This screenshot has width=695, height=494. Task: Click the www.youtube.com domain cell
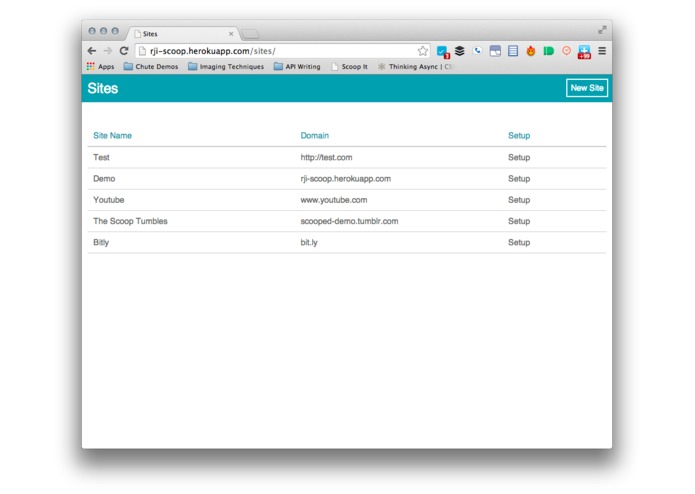pyautogui.click(x=334, y=200)
